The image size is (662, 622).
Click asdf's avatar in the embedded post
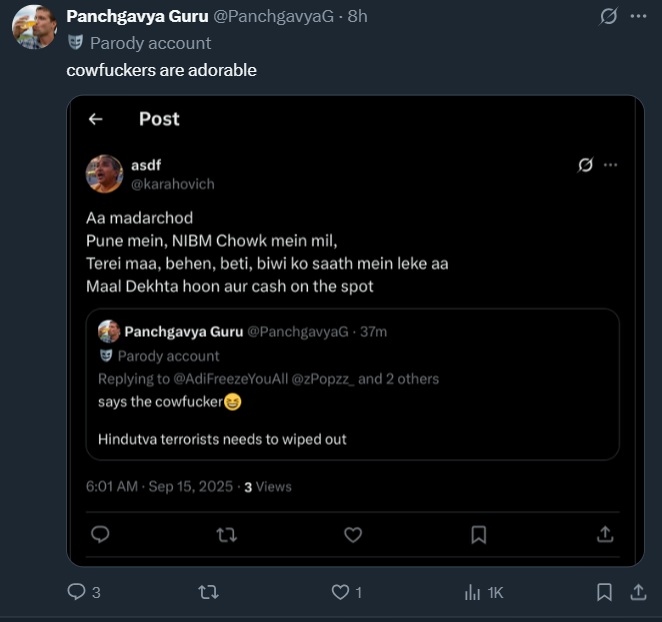tap(105, 174)
